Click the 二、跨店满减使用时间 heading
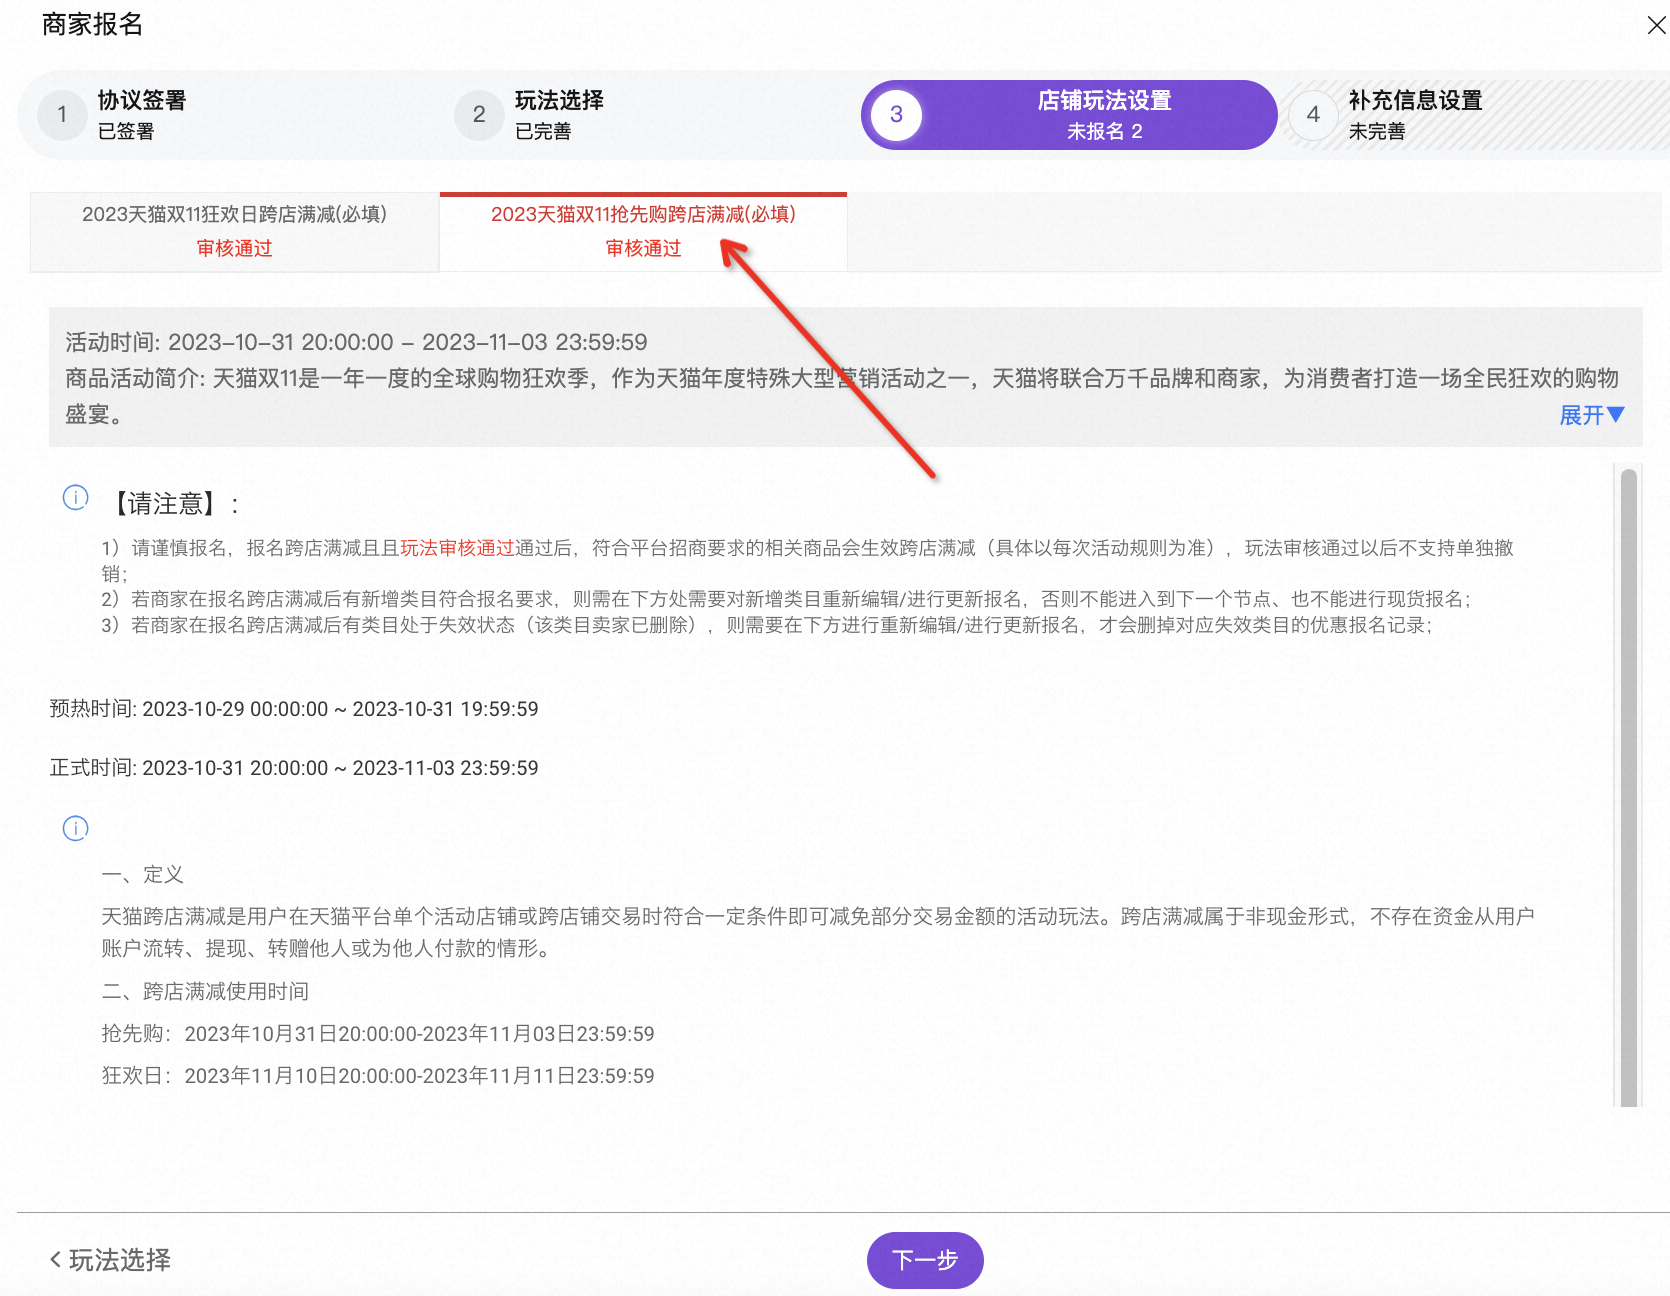Viewport: 1670px width, 1296px height. click(x=205, y=991)
